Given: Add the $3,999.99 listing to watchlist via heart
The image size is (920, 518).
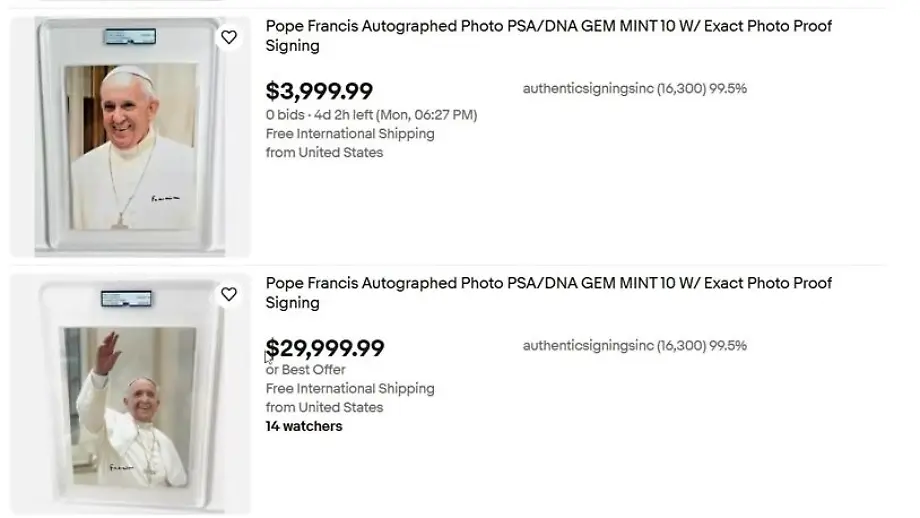Looking at the screenshot, I should [x=229, y=38].
